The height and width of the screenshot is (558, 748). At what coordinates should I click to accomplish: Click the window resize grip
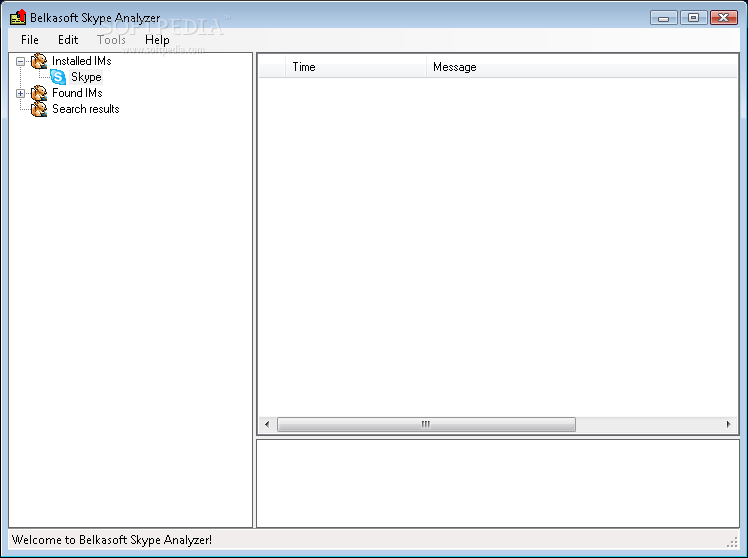click(732, 542)
